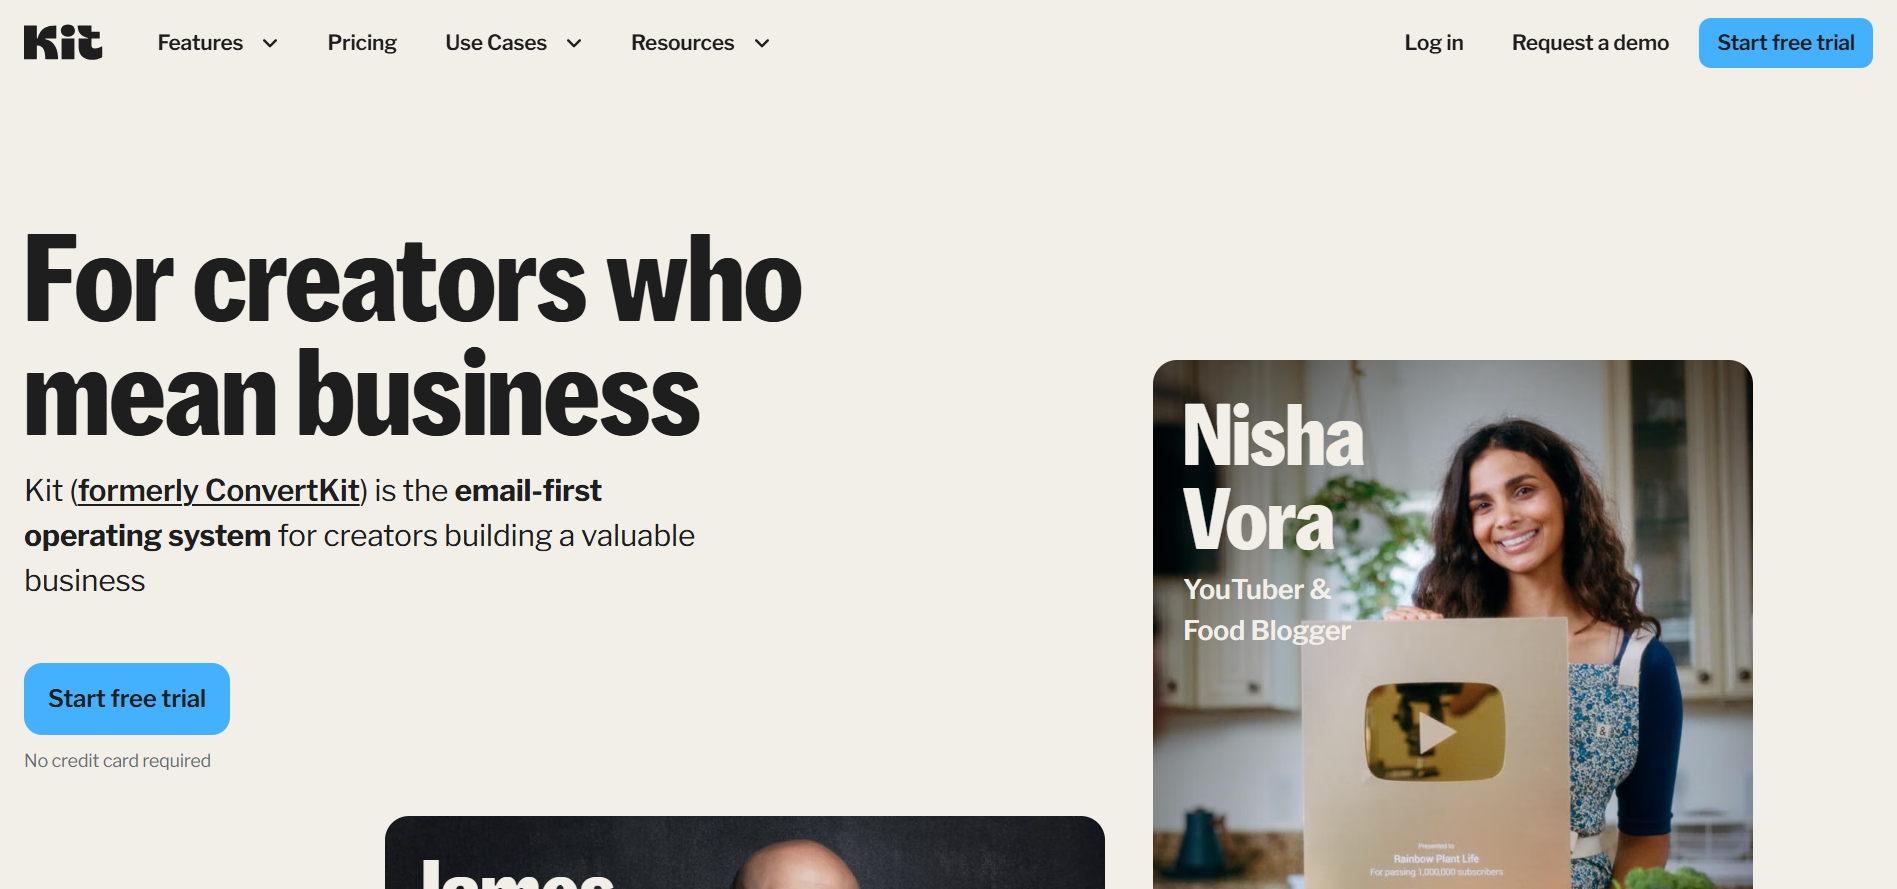This screenshot has height=889, width=1897.
Task: Click the YouTuber & Food Blogger caption
Action: (1267, 610)
